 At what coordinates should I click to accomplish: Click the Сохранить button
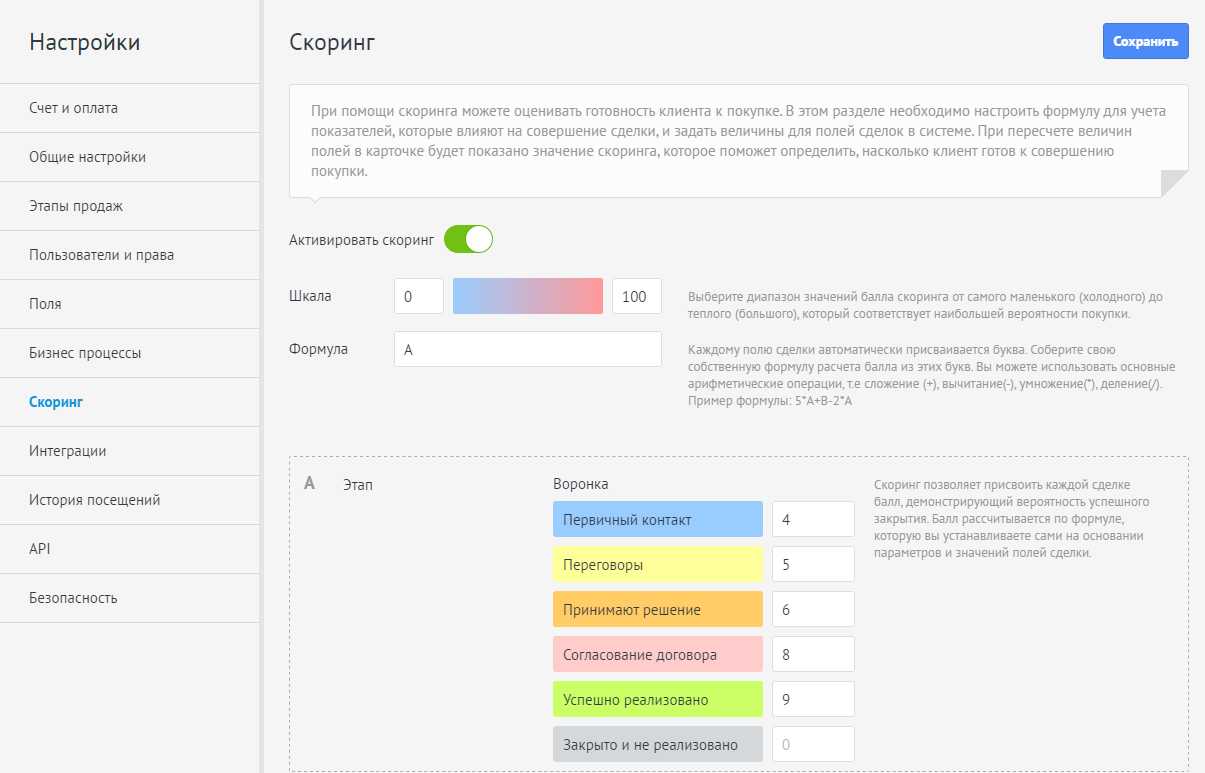coord(1145,42)
